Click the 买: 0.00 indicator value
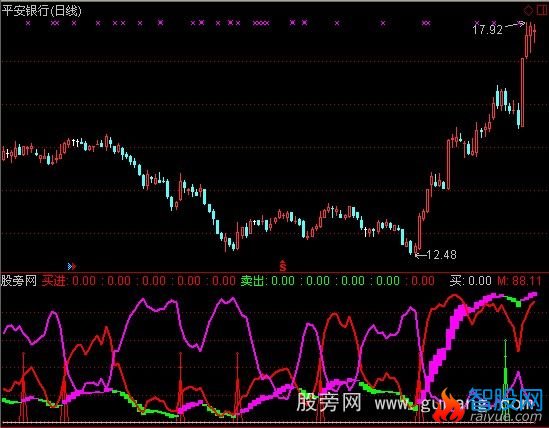Screen dimensions: 549x428 pos(471,281)
